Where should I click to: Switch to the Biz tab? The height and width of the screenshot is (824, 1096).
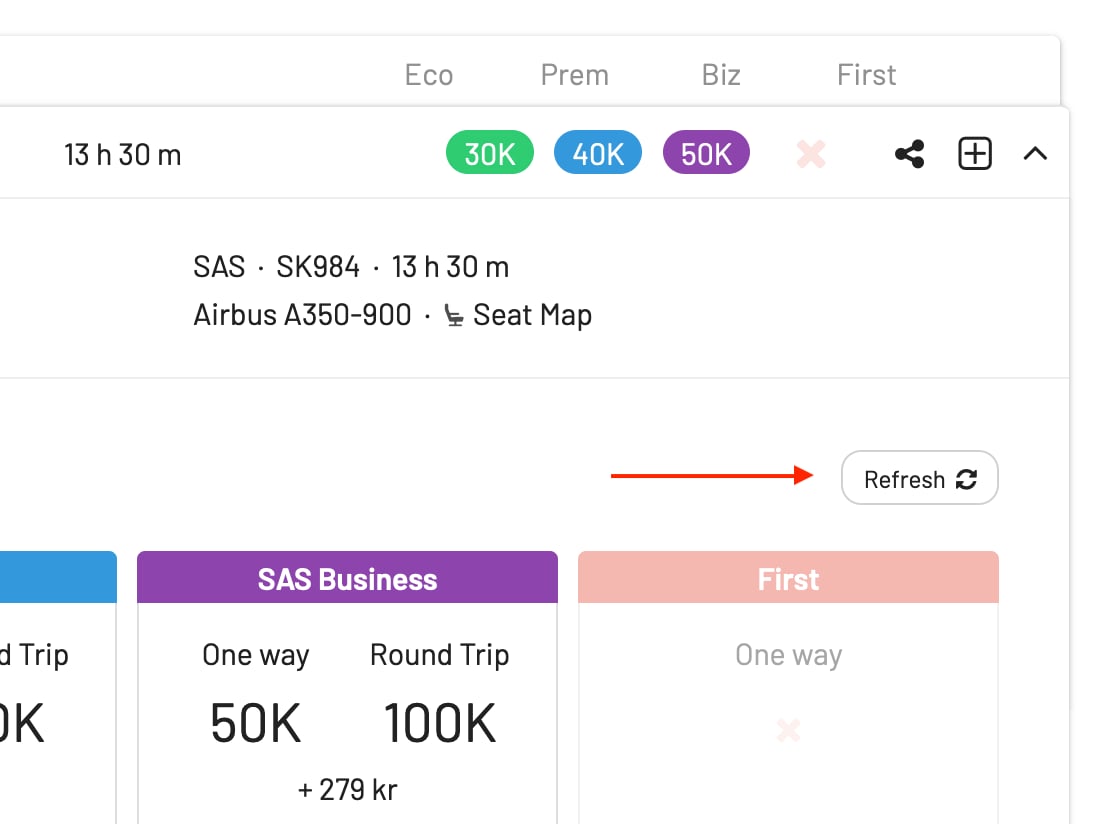[720, 74]
